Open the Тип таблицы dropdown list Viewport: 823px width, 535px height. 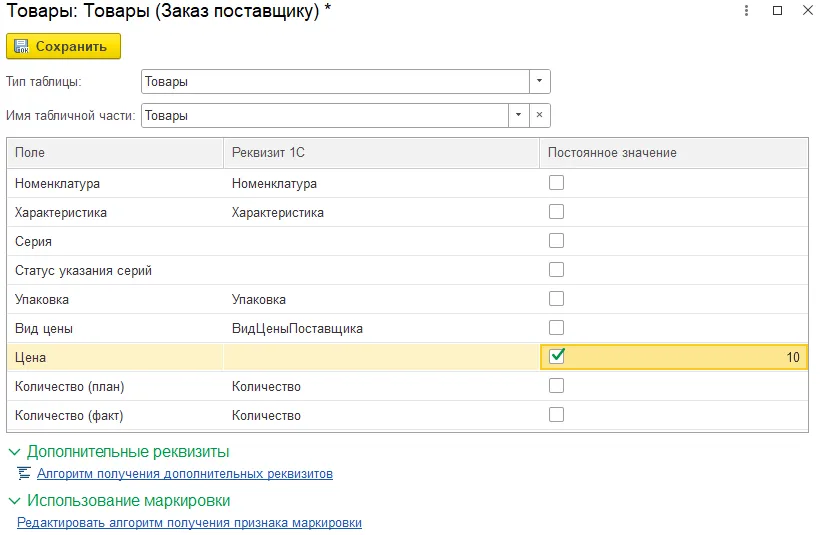coord(539,81)
